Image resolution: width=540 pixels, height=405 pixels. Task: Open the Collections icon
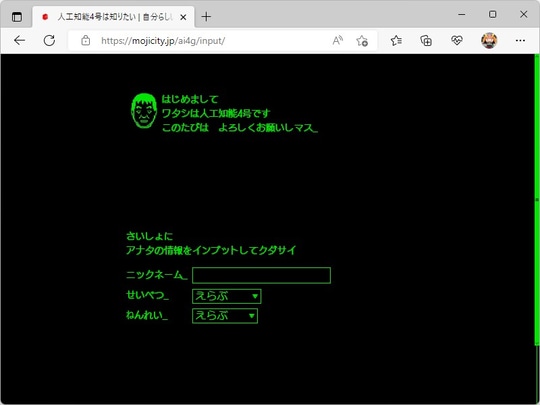[x=426, y=41]
